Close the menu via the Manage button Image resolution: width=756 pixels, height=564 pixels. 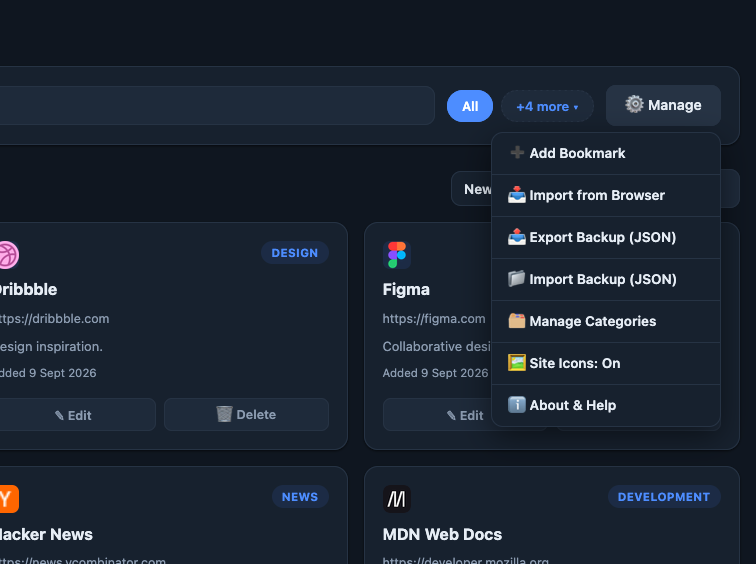click(x=663, y=106)
